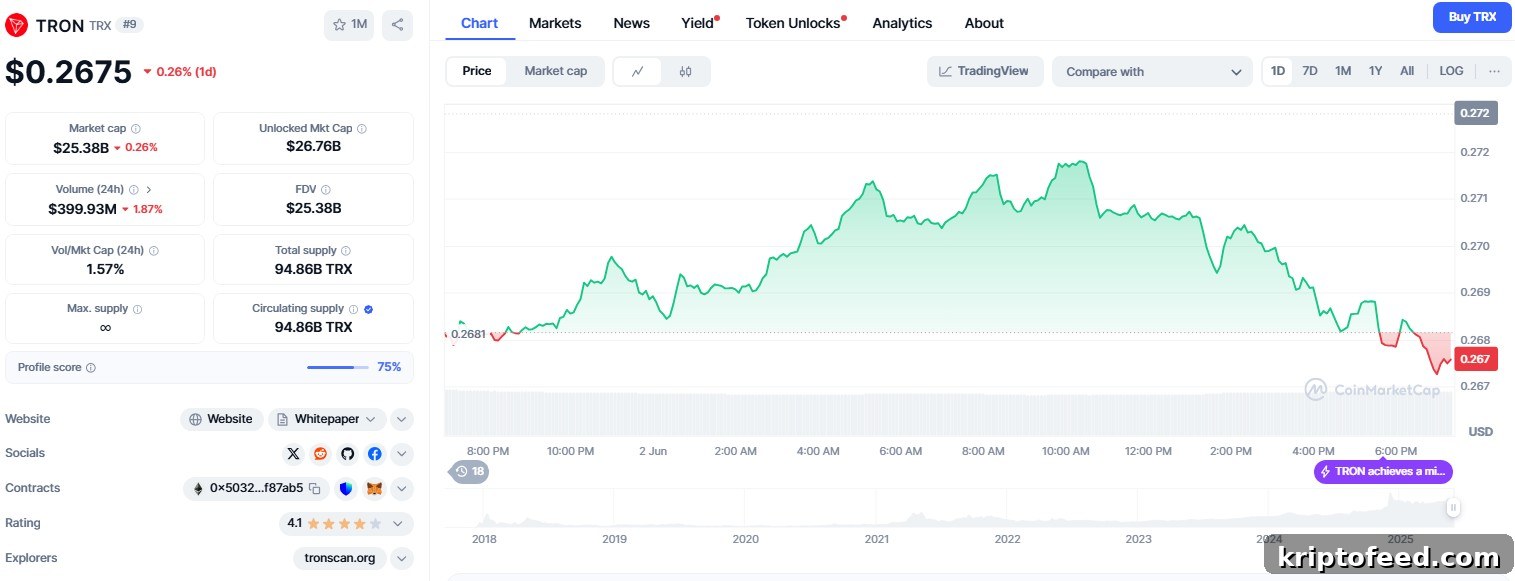This screenshot has height=581, width=1515.
Task: Select the 1D timeframe
Action: click(1278, 71)
